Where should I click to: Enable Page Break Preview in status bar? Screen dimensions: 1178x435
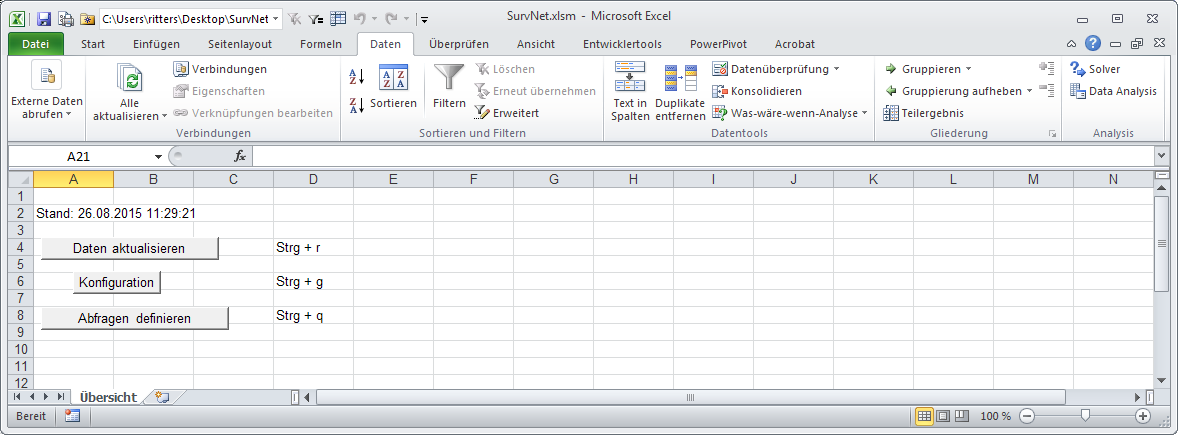(x=961, y=416)
